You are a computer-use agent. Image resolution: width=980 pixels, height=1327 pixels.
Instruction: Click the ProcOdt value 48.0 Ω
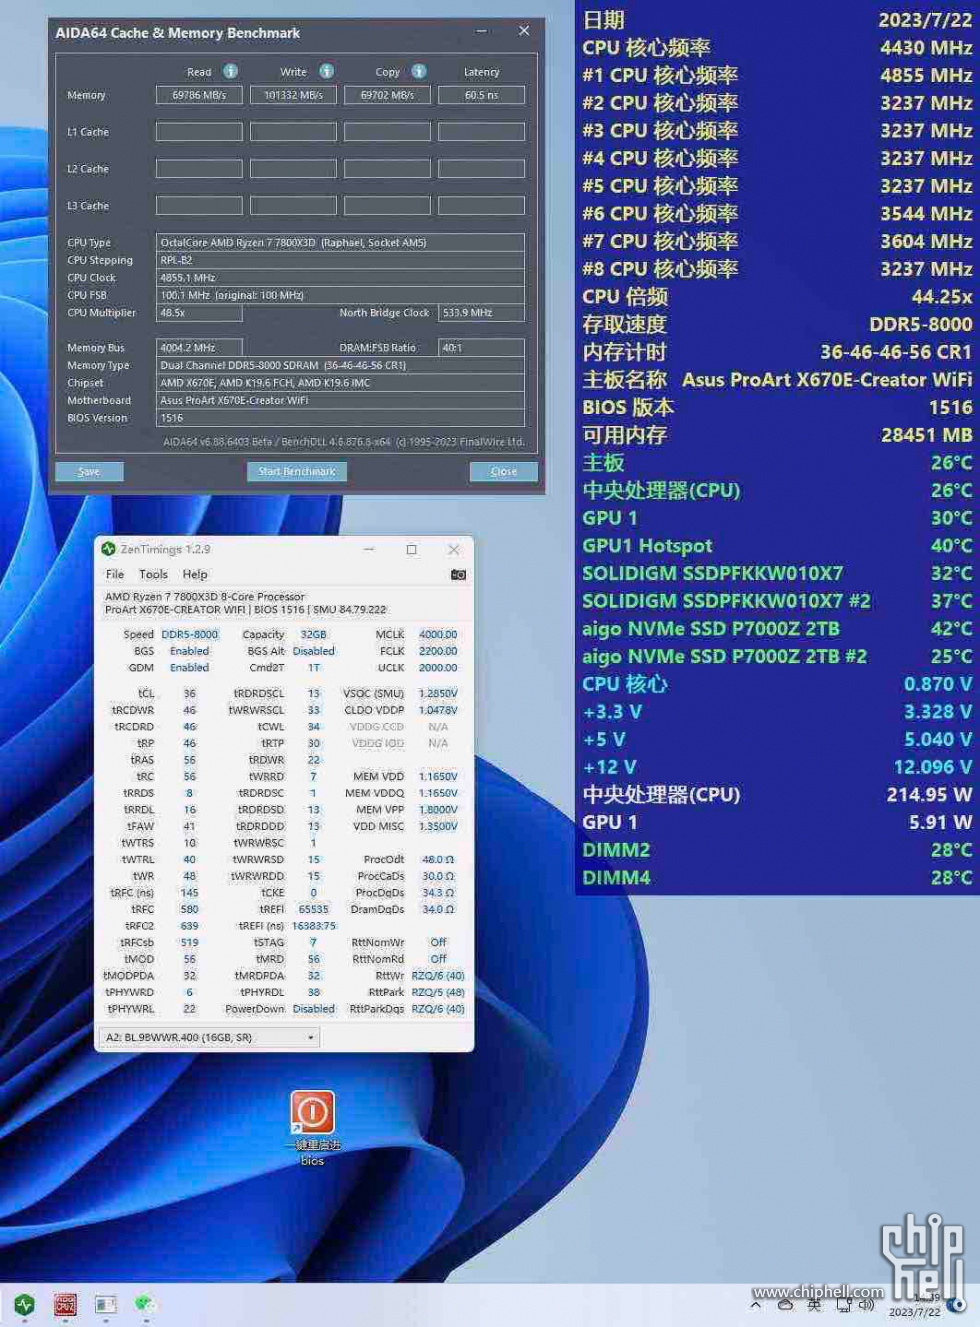[x=438, y=860]
